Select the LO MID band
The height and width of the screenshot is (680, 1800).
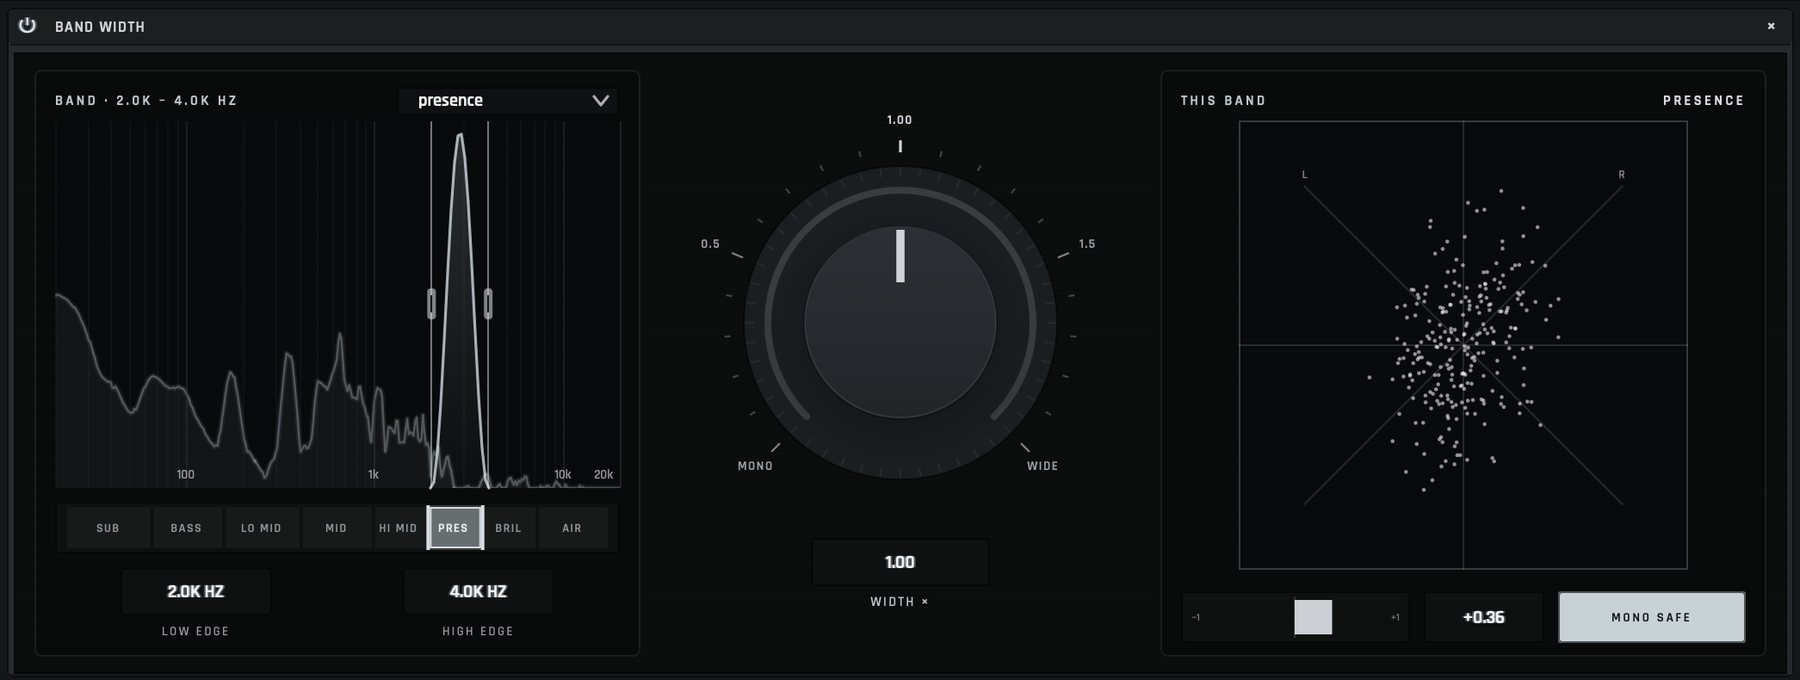click(261, 528)
